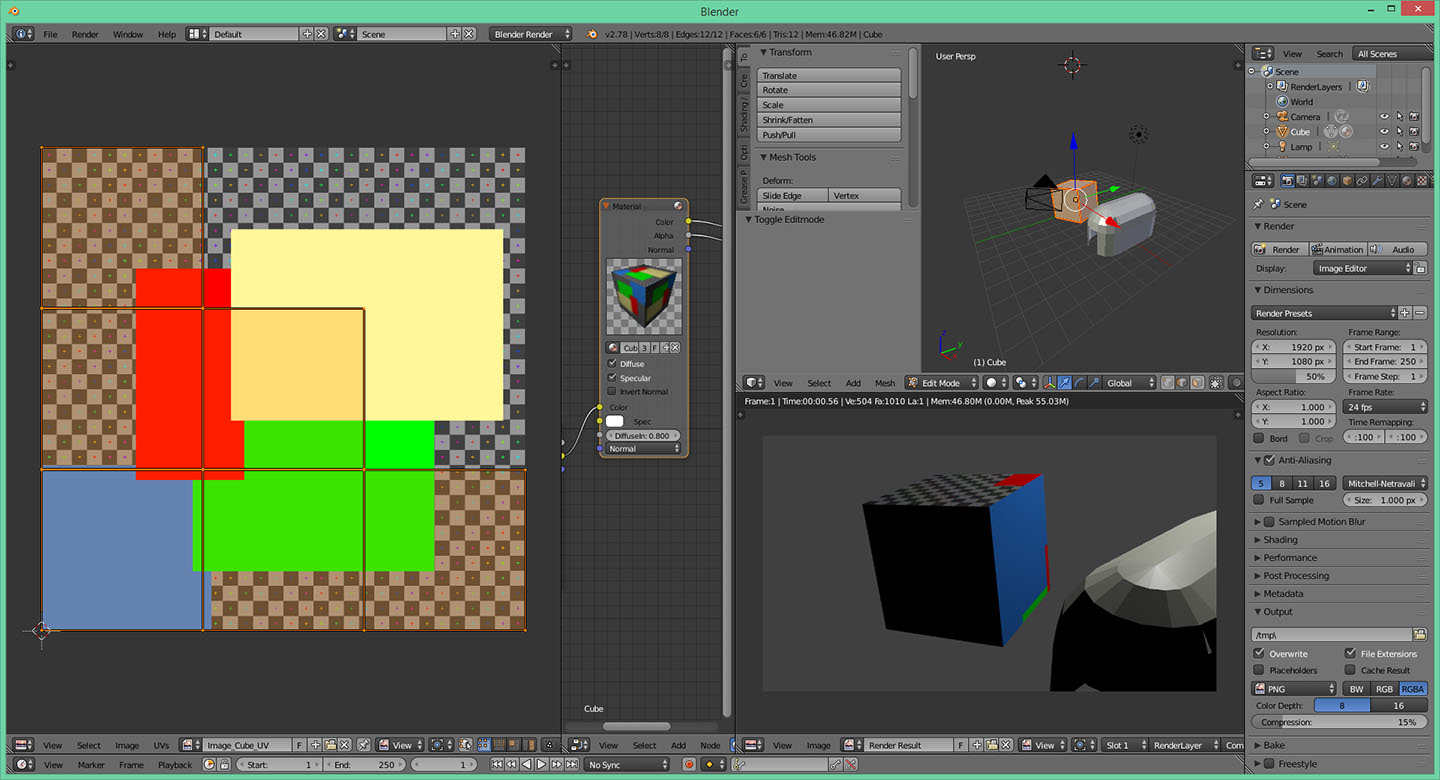Click the timeline record button
Viewport: 1440px width, 780px height.
click(x=689, y=765)
